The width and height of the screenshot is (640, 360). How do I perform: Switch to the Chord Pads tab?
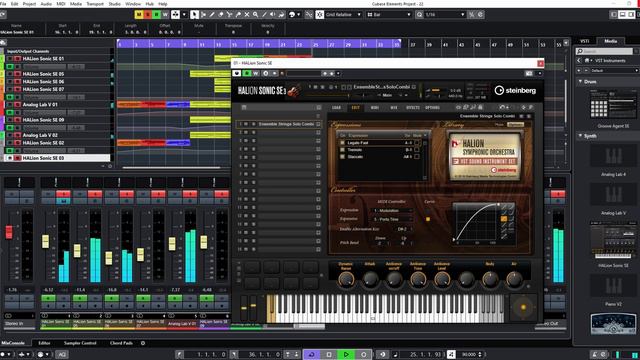[x=121, y=343]
